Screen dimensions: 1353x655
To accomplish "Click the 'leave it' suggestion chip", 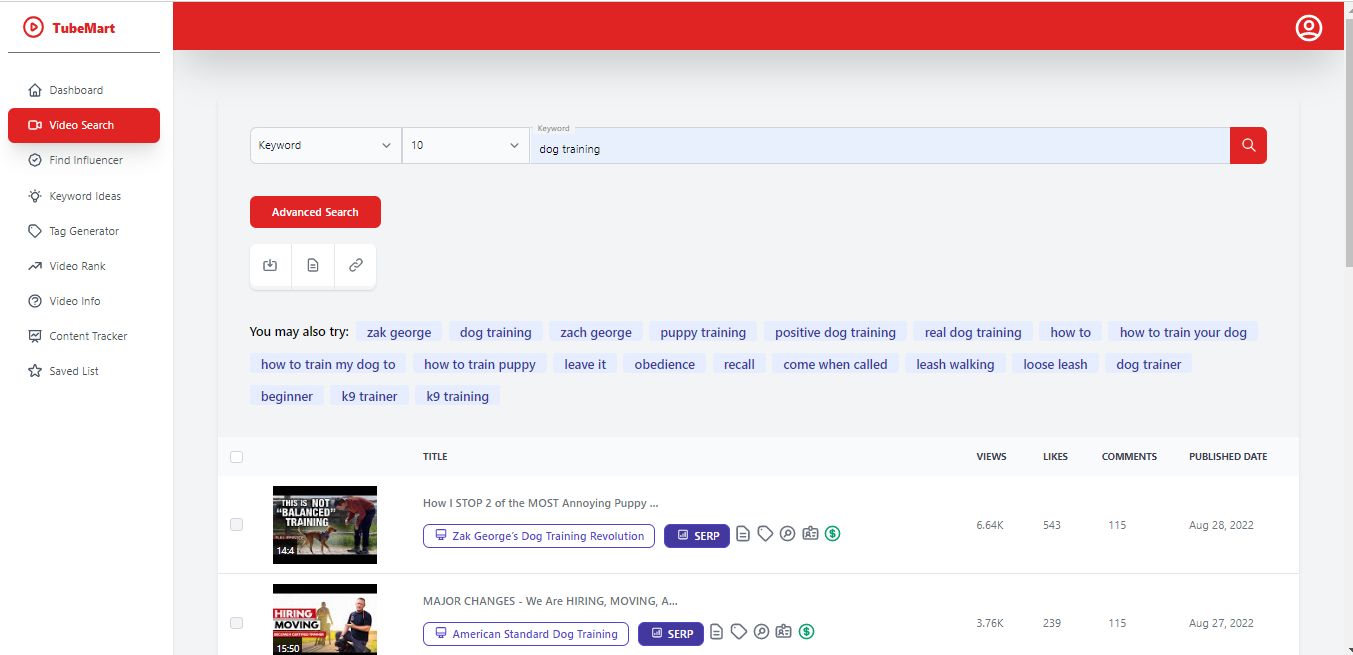I will tap(585, 364).
